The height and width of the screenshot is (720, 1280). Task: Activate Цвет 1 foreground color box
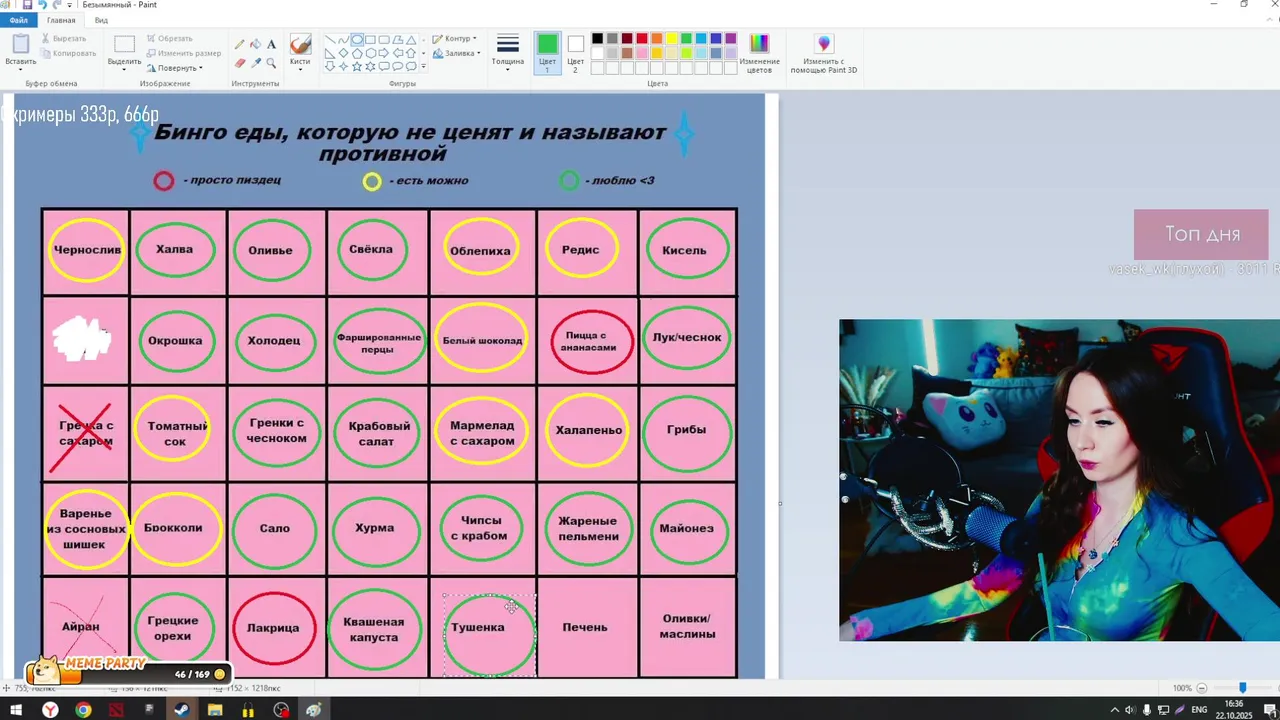pyautogui.click(x=547, y=53)
